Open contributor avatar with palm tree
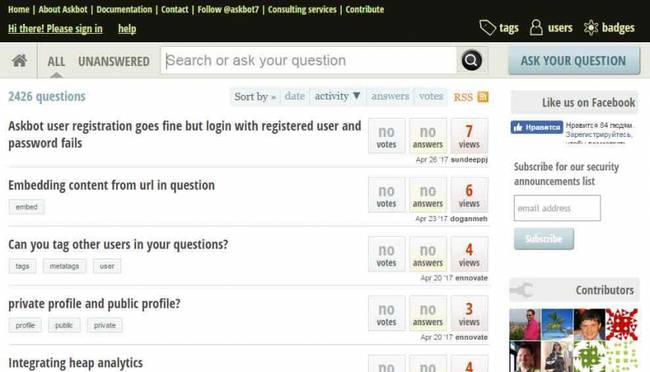Viewport: 650px width, 372px height. 557,324
